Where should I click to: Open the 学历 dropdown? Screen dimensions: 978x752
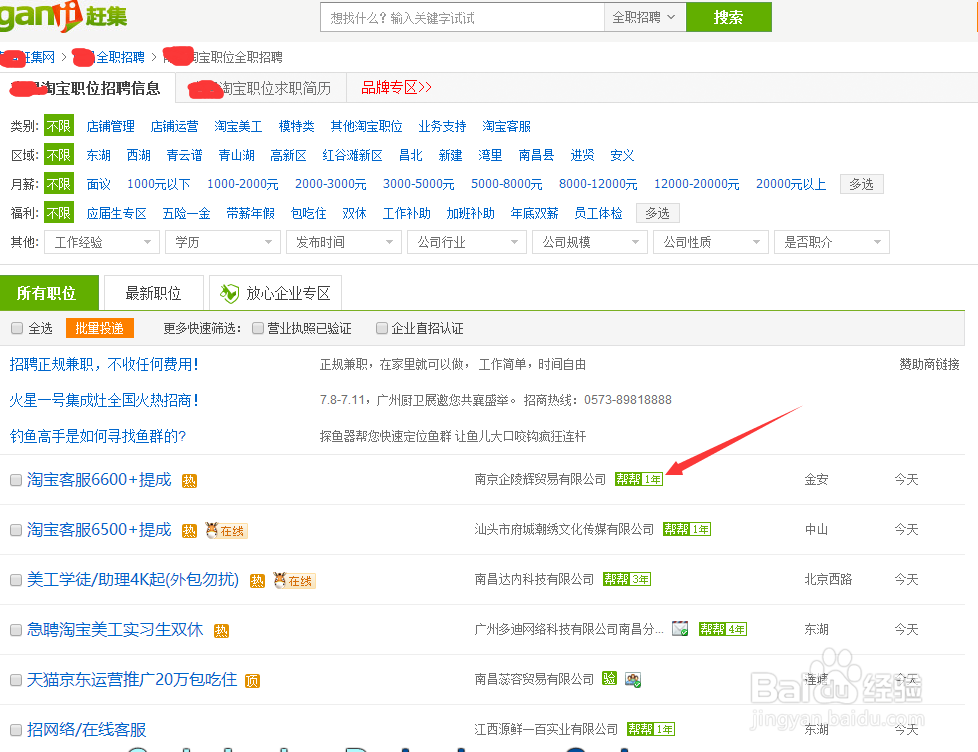(223, 242)
